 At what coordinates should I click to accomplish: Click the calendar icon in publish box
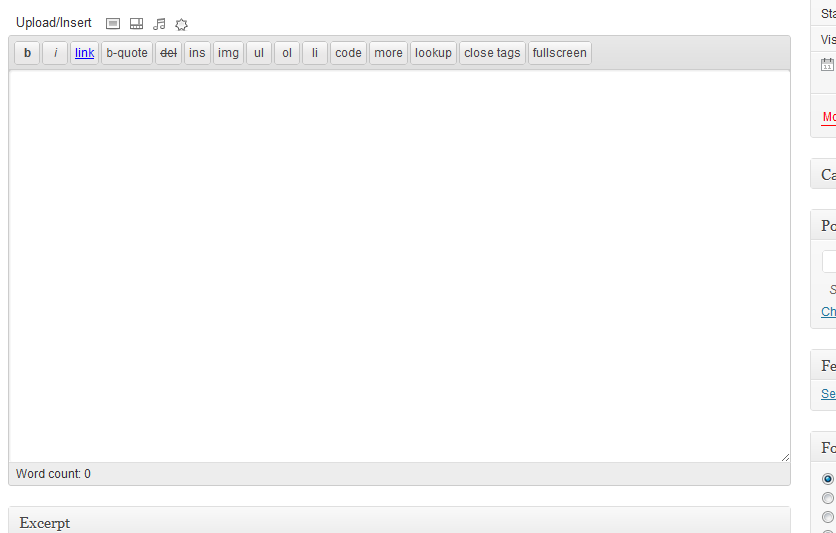pyautogui.click(x=827, y=64)
